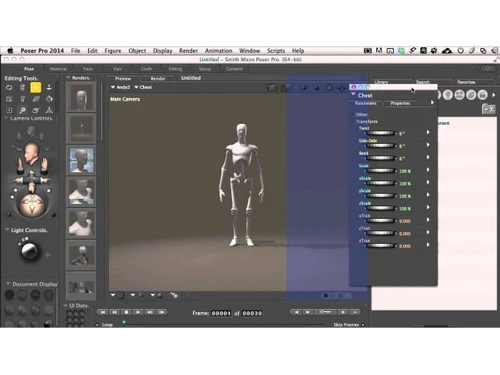Click the Twist parameter dial

pos(380,133)
